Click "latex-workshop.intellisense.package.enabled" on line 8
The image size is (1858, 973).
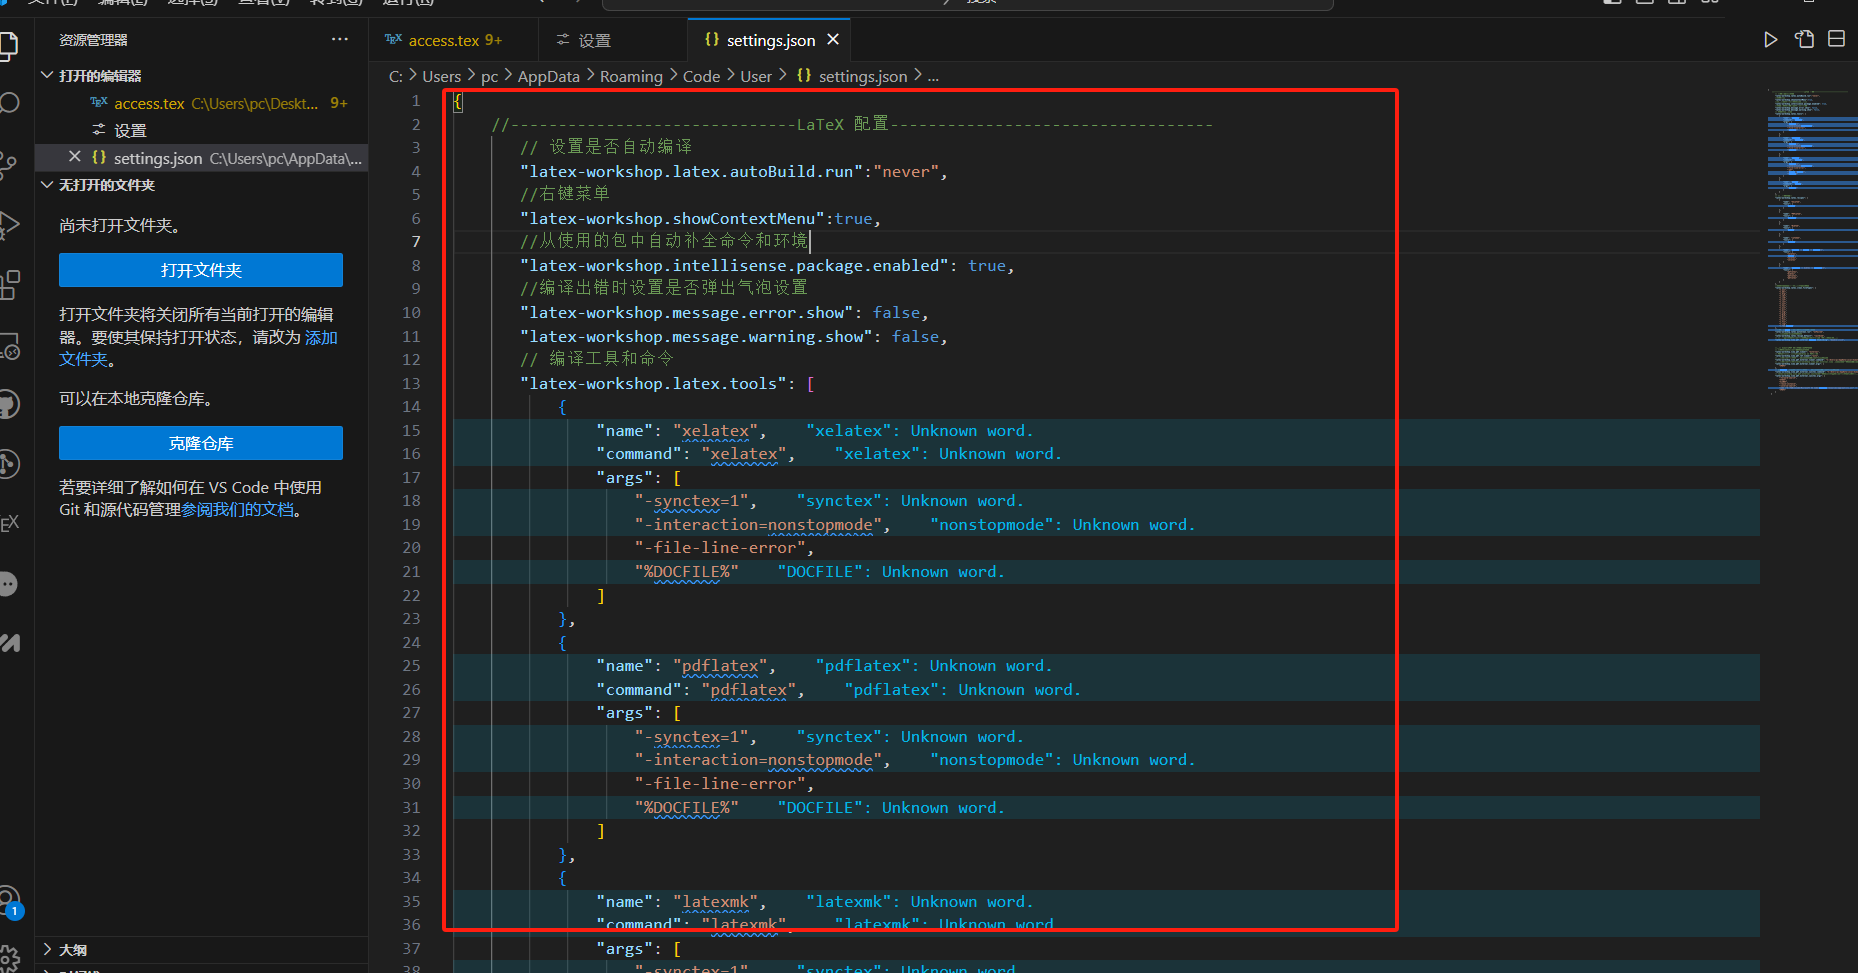(x=734, y=266)
